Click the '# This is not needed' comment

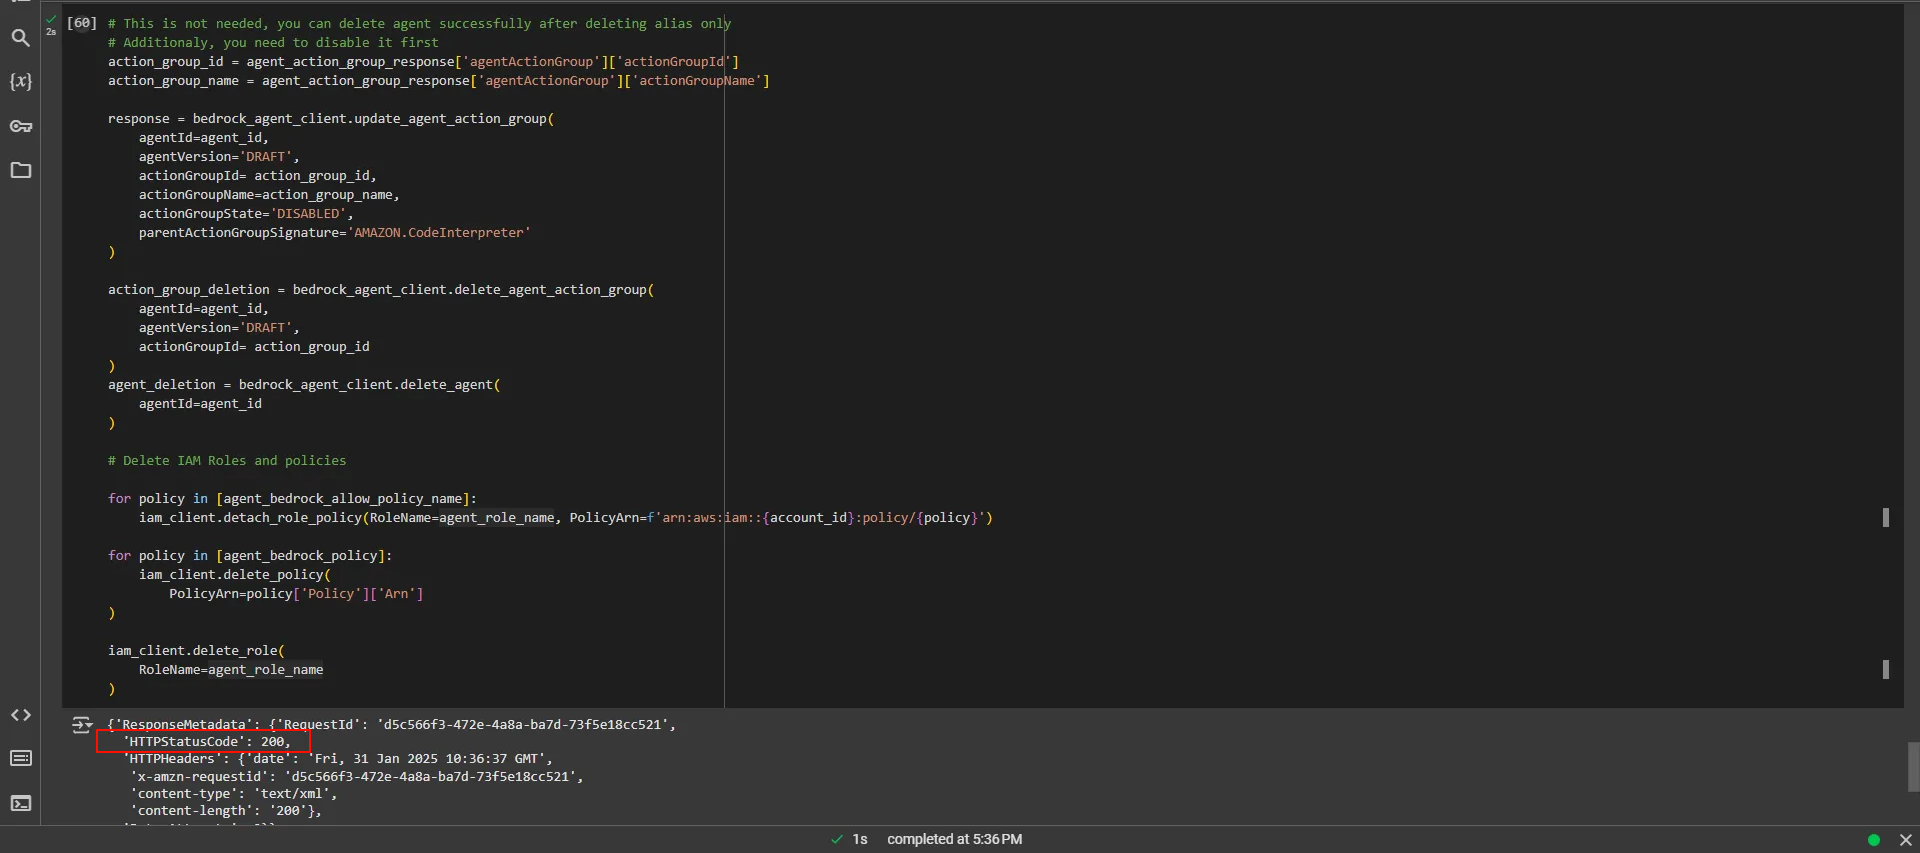tap(419, 23)
